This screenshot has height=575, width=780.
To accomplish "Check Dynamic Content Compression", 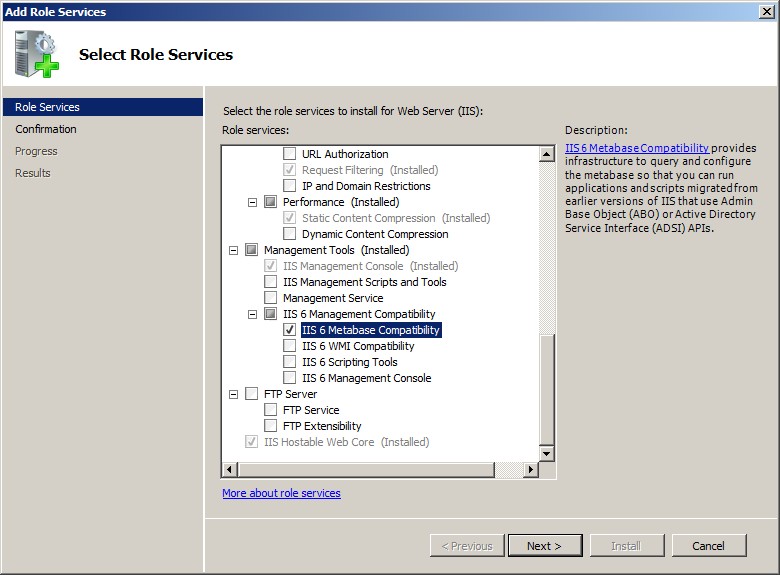I will [290, 234].
